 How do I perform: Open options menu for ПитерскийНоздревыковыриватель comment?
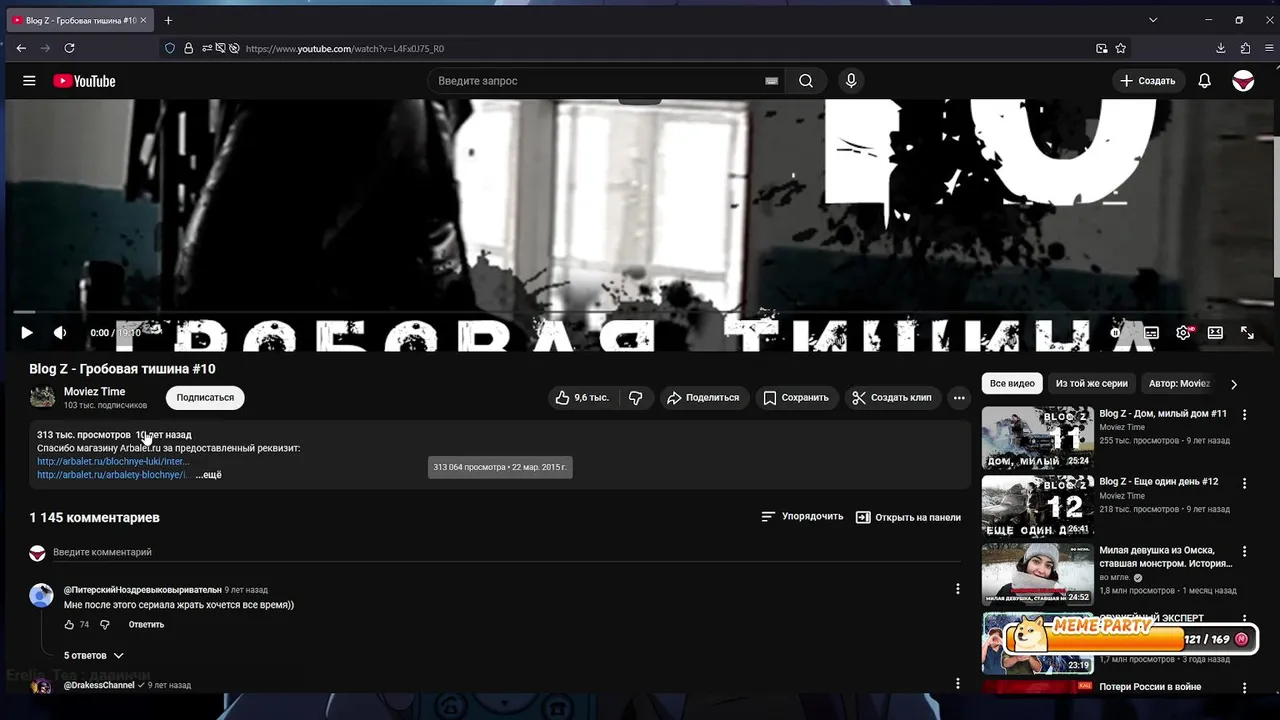click(957, 590)
